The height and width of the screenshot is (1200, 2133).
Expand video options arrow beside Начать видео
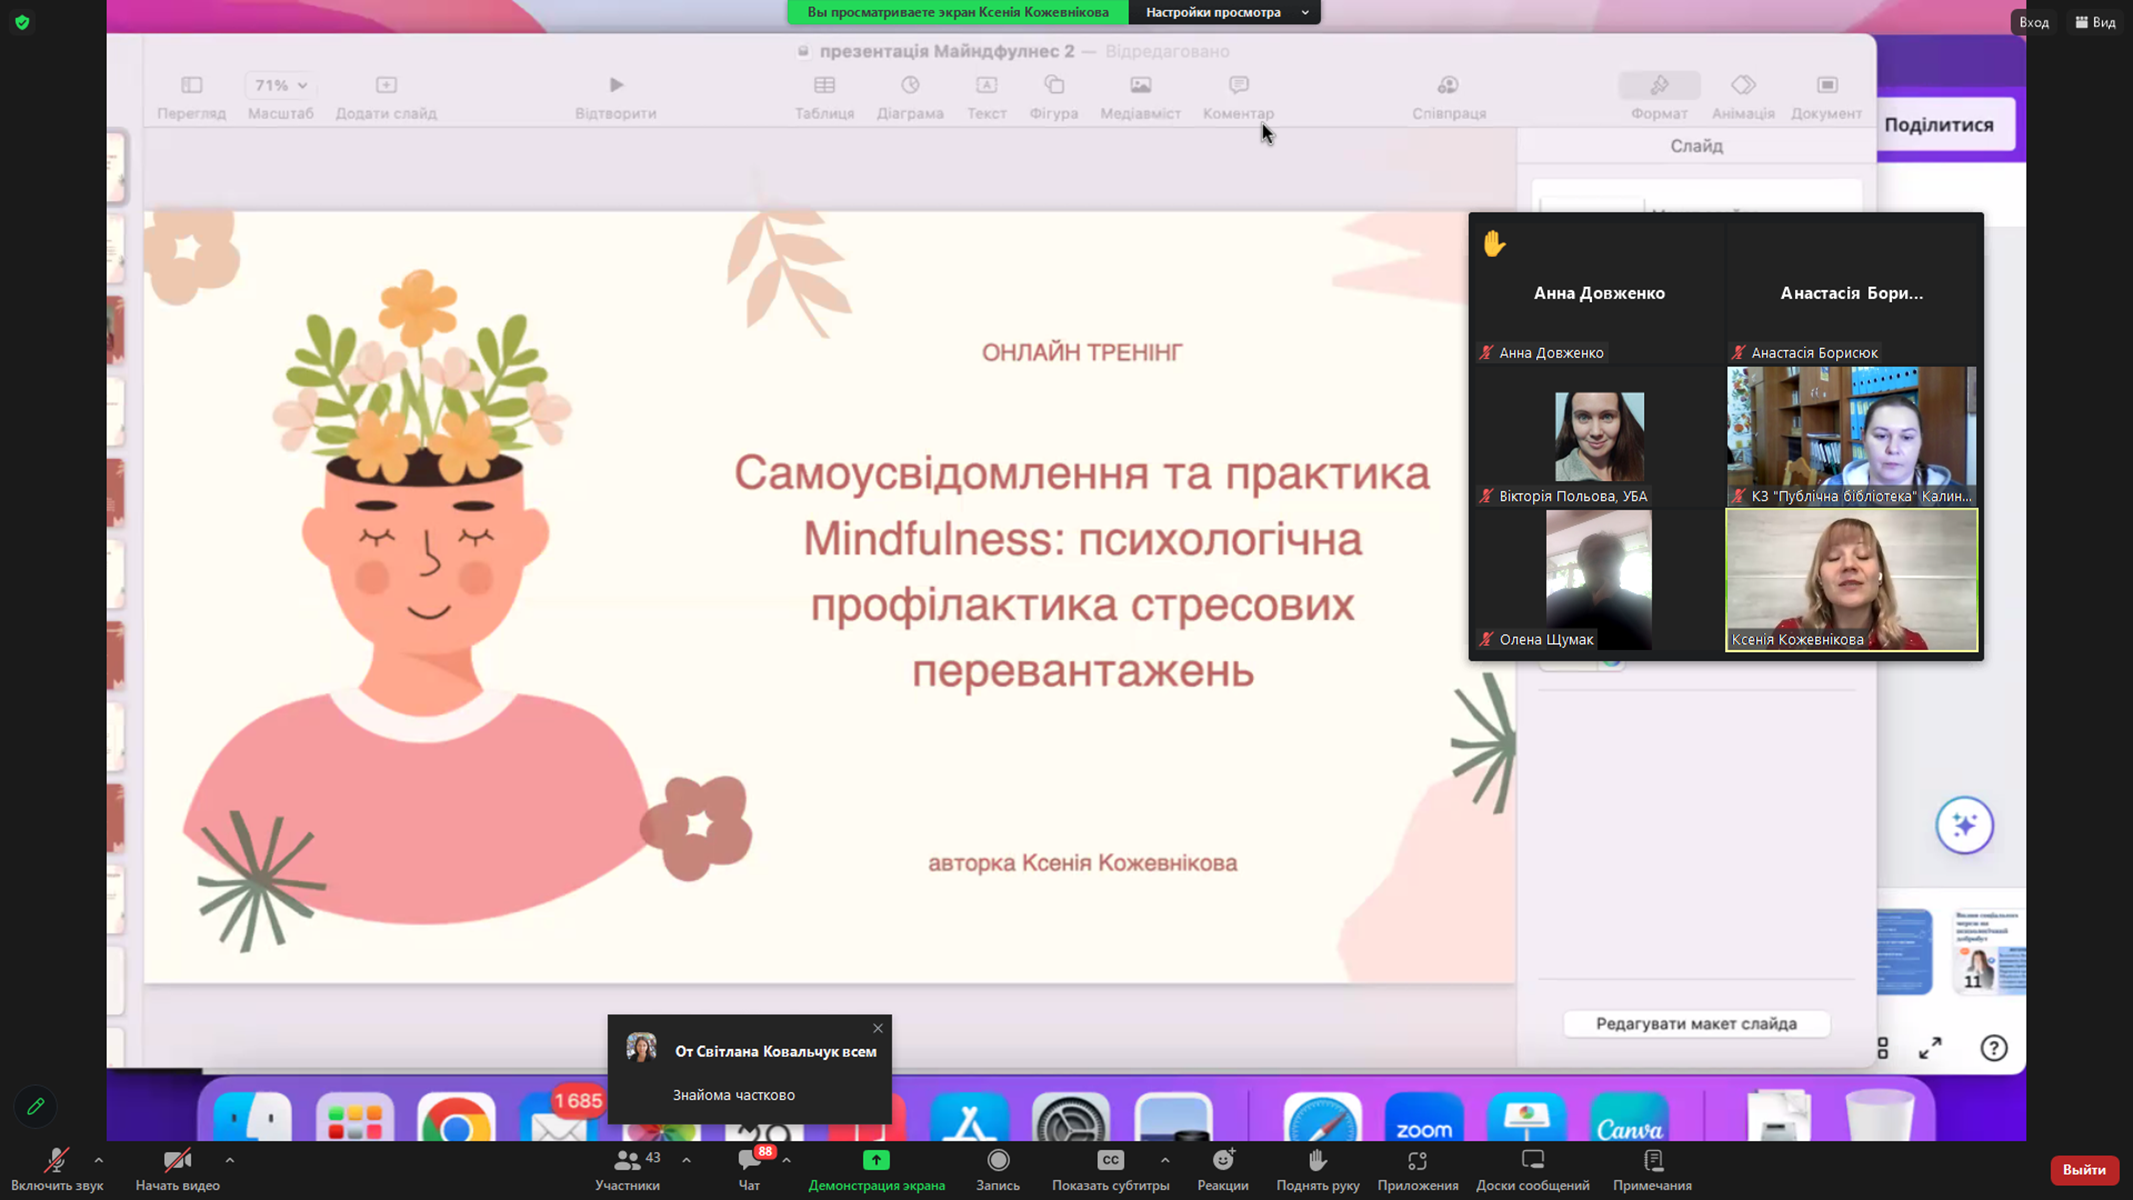click(x=230, y=1160)
